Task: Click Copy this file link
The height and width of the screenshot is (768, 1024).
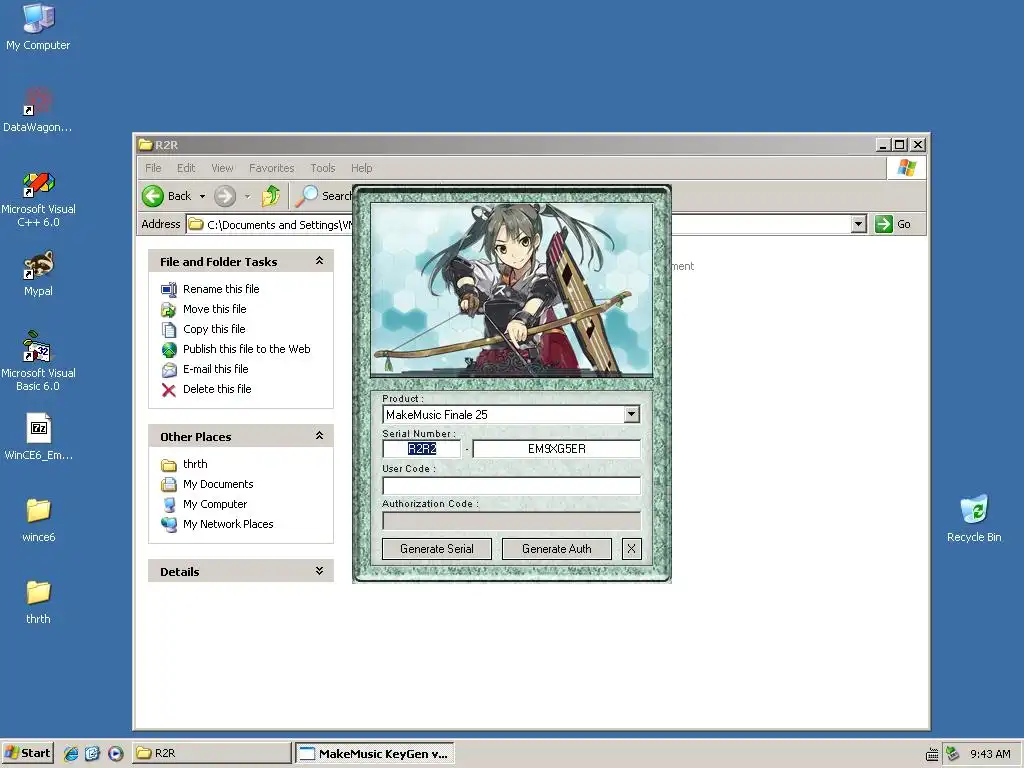Action: [214, 329]
